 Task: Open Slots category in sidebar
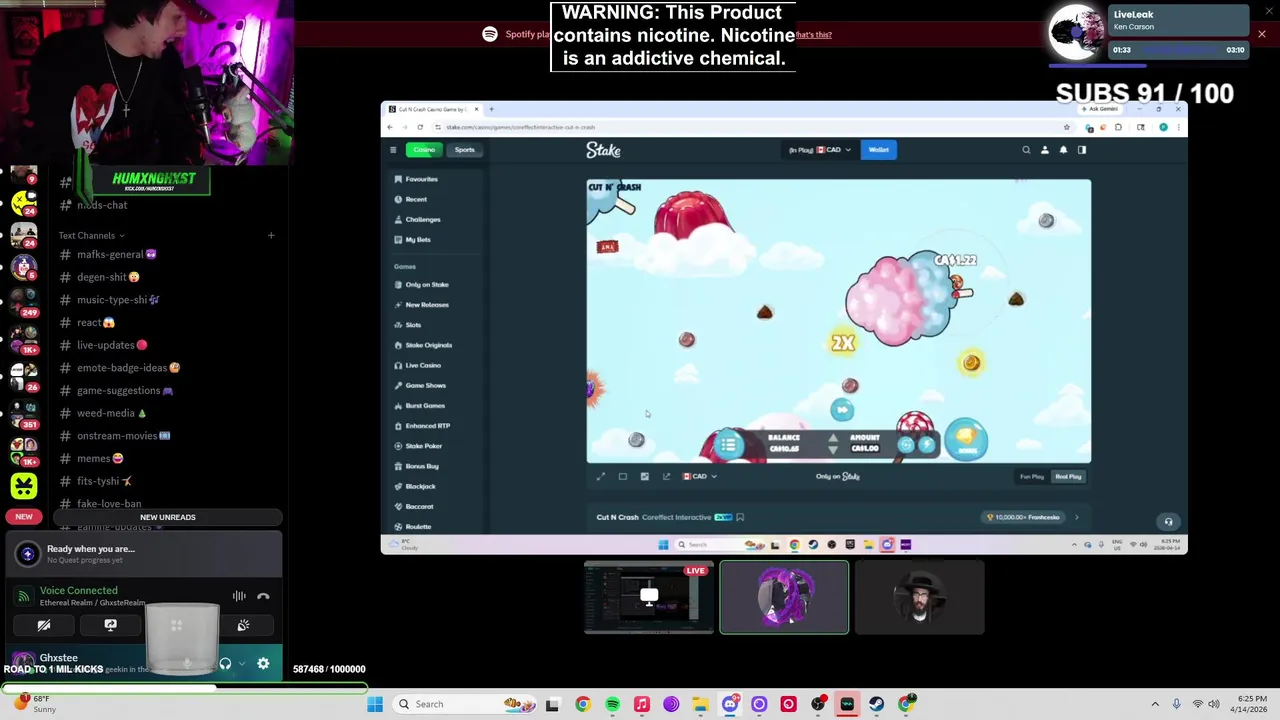(x=408, y=325)
